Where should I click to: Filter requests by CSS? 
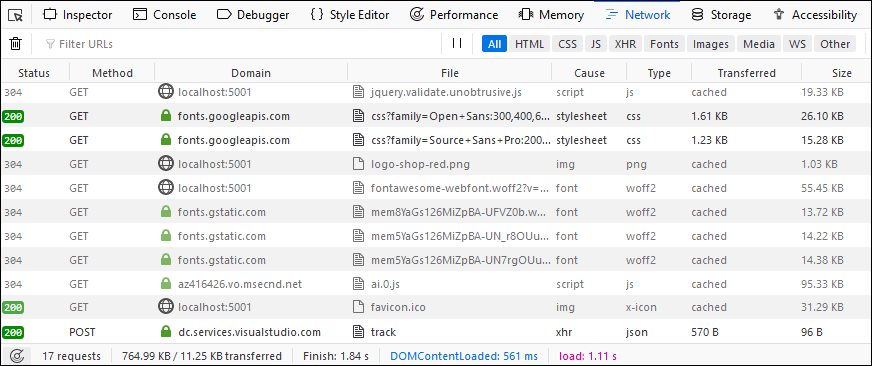point(567,44)
